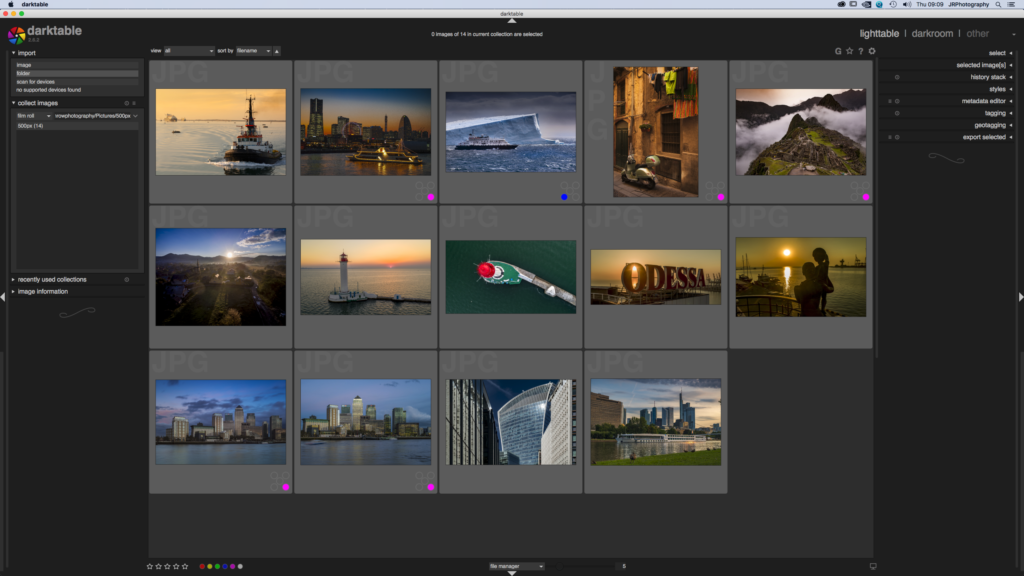
Task: Collapse right side panel arrow
Action: (1021, 296)
